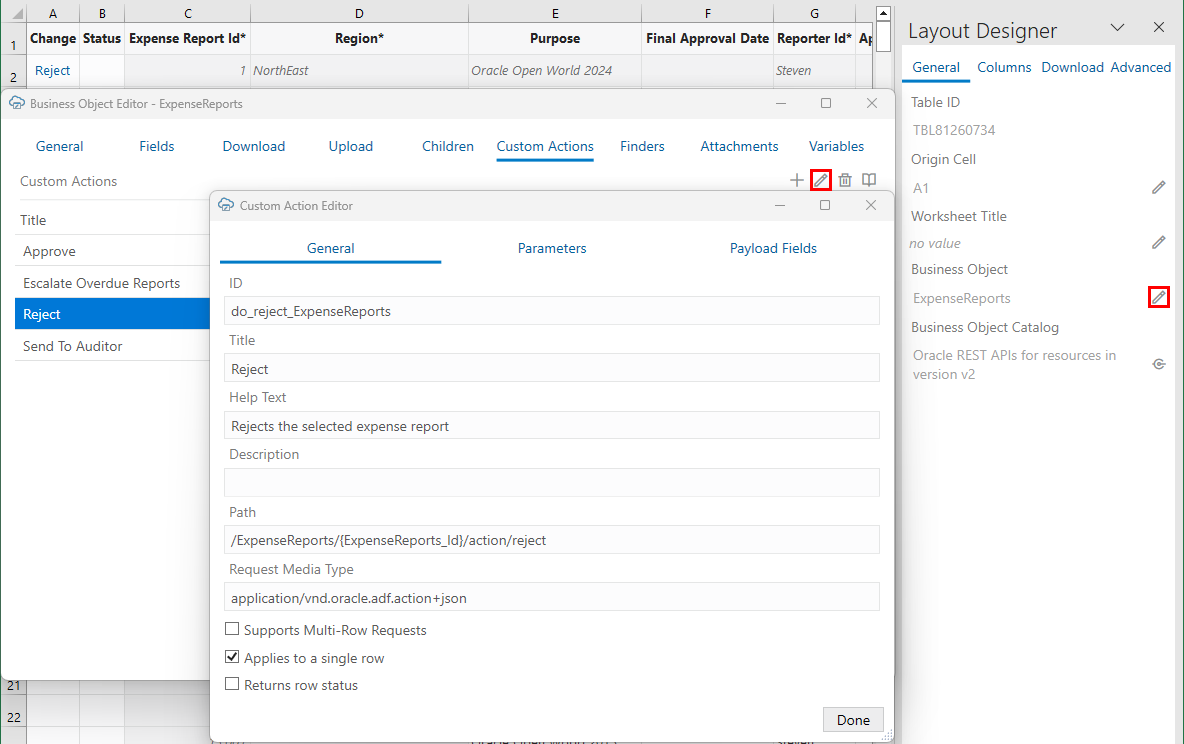Screen dimensions: 1184x744
Task: Click inside the Help Text field
Action: click(552, 424)
